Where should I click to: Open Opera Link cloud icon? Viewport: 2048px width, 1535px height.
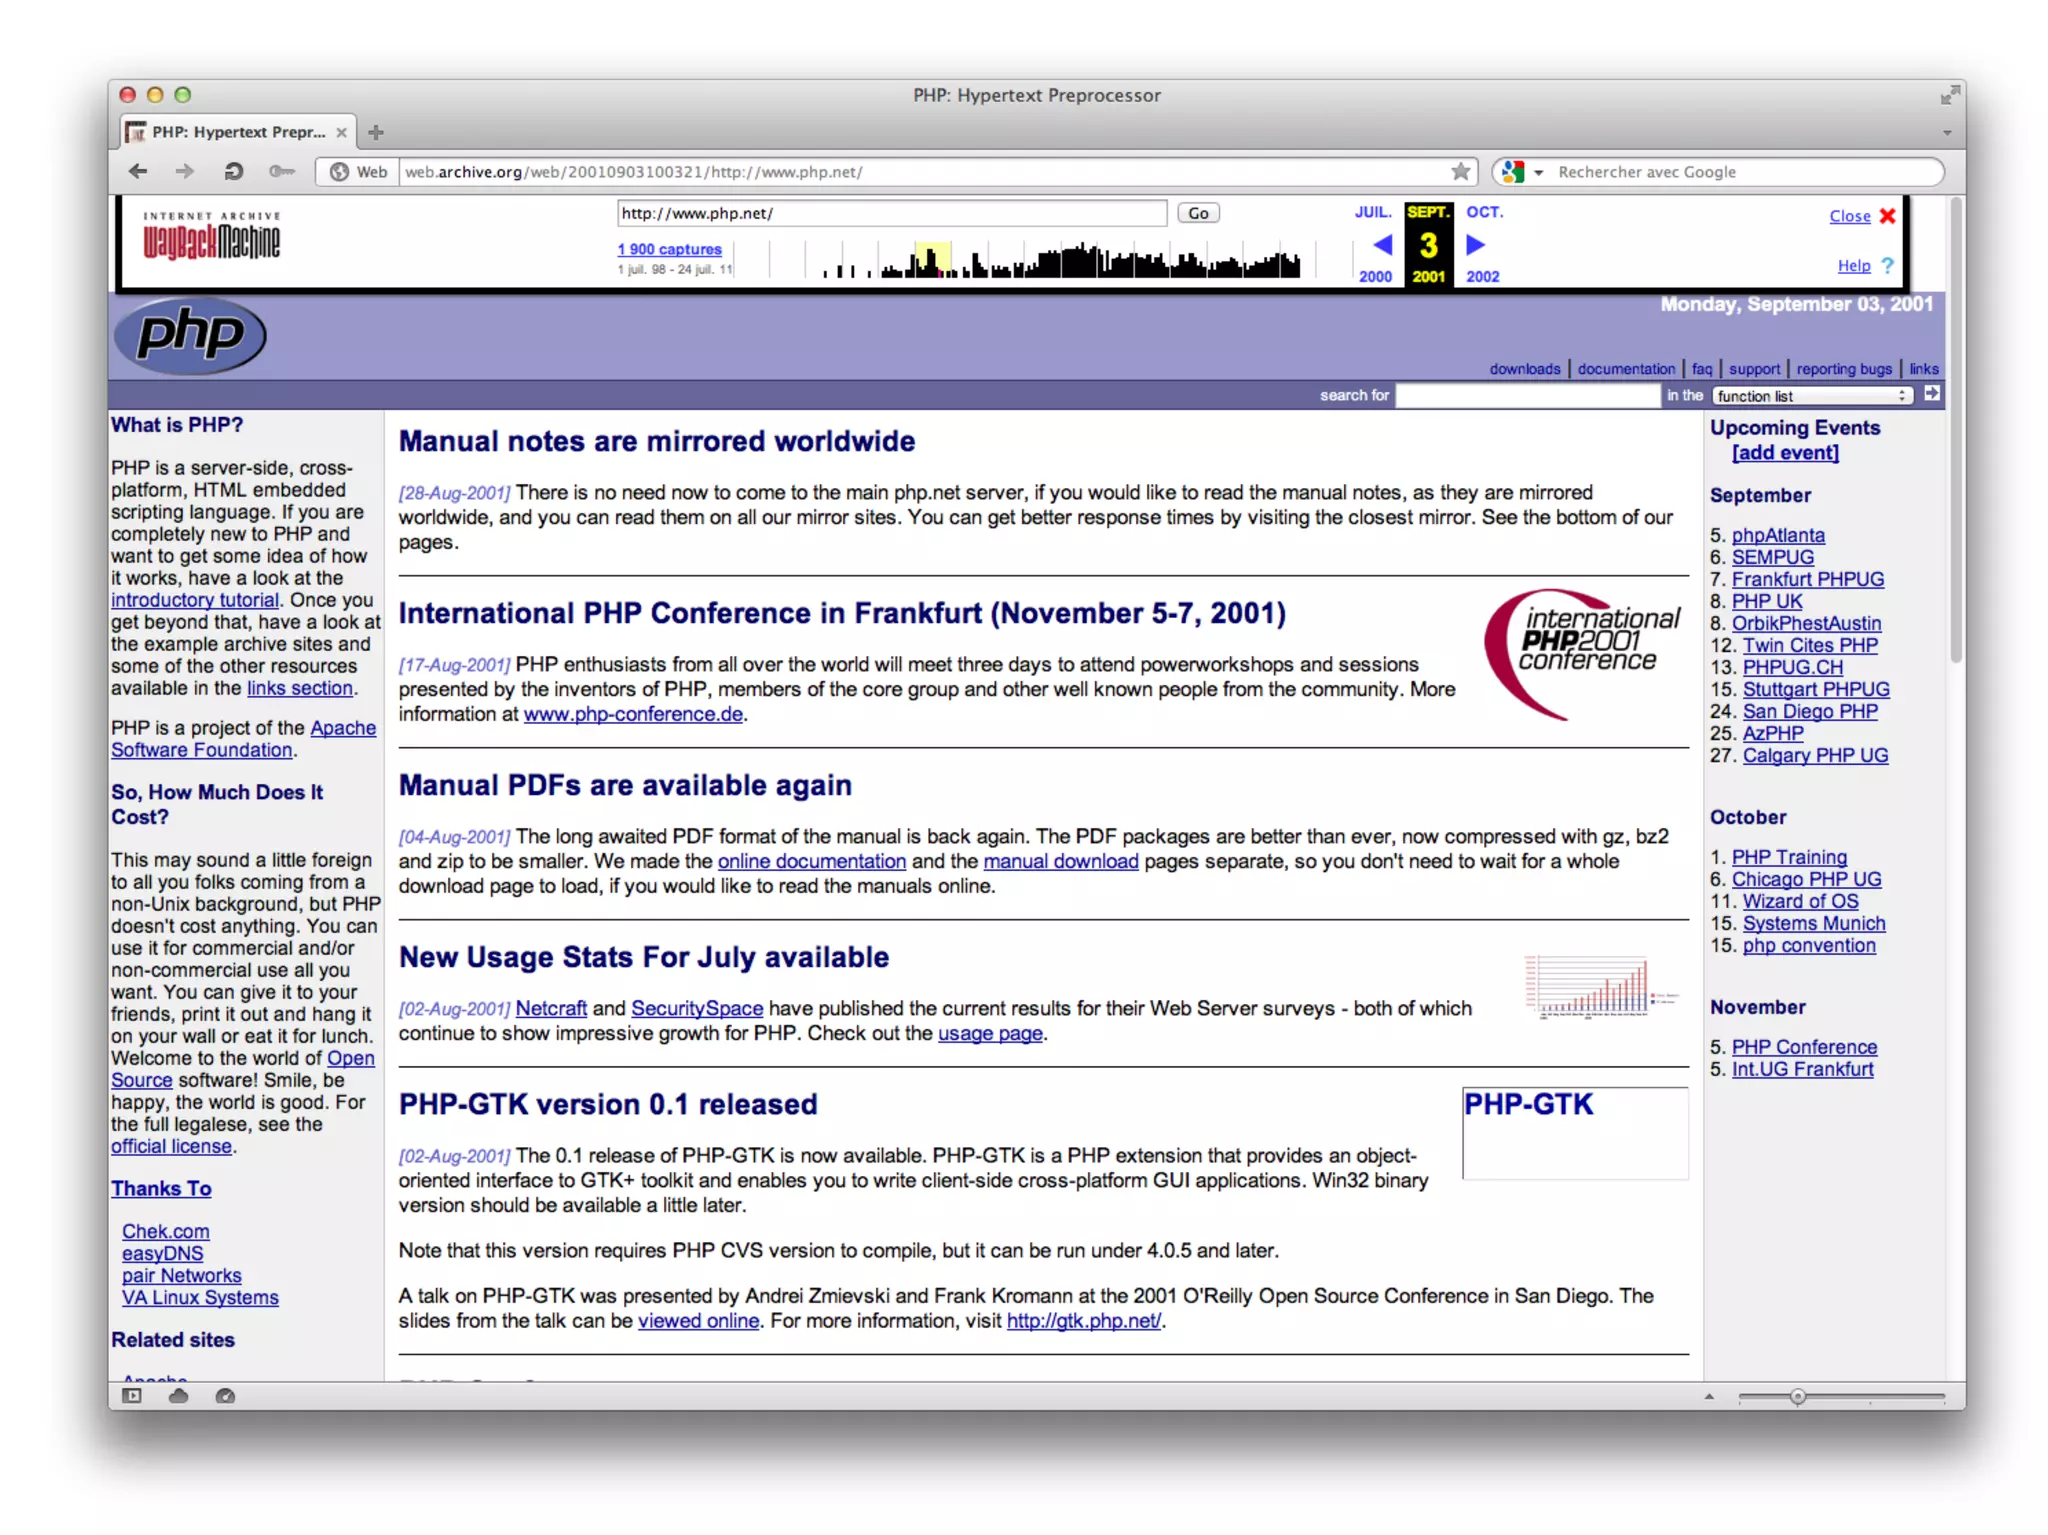point(178,1395)
